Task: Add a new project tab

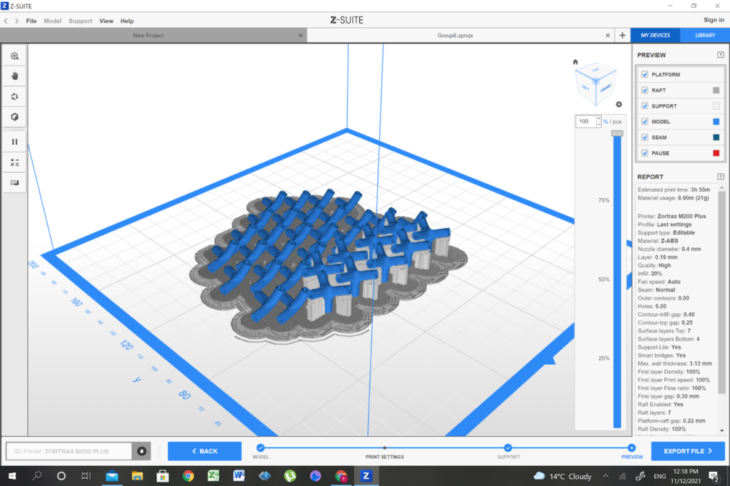Action: point(622,34)
